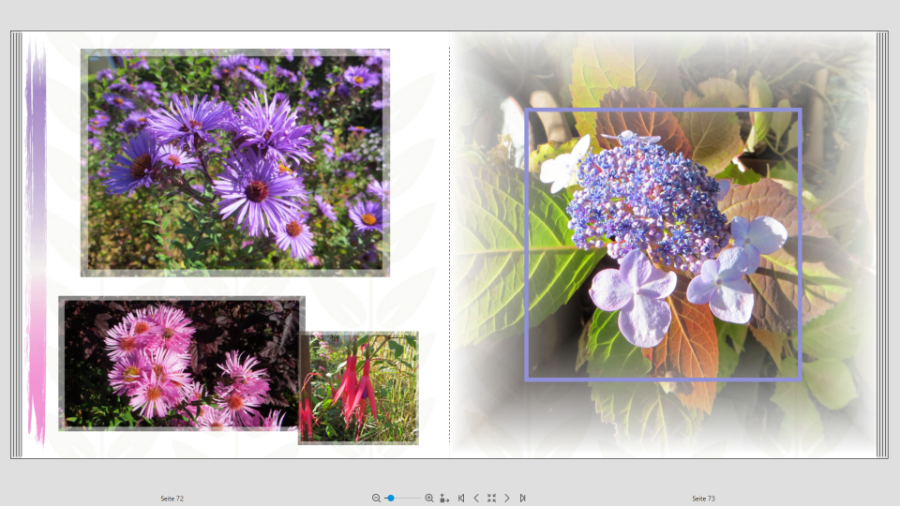
Task: Go to the next page
Action: point(507,498)
